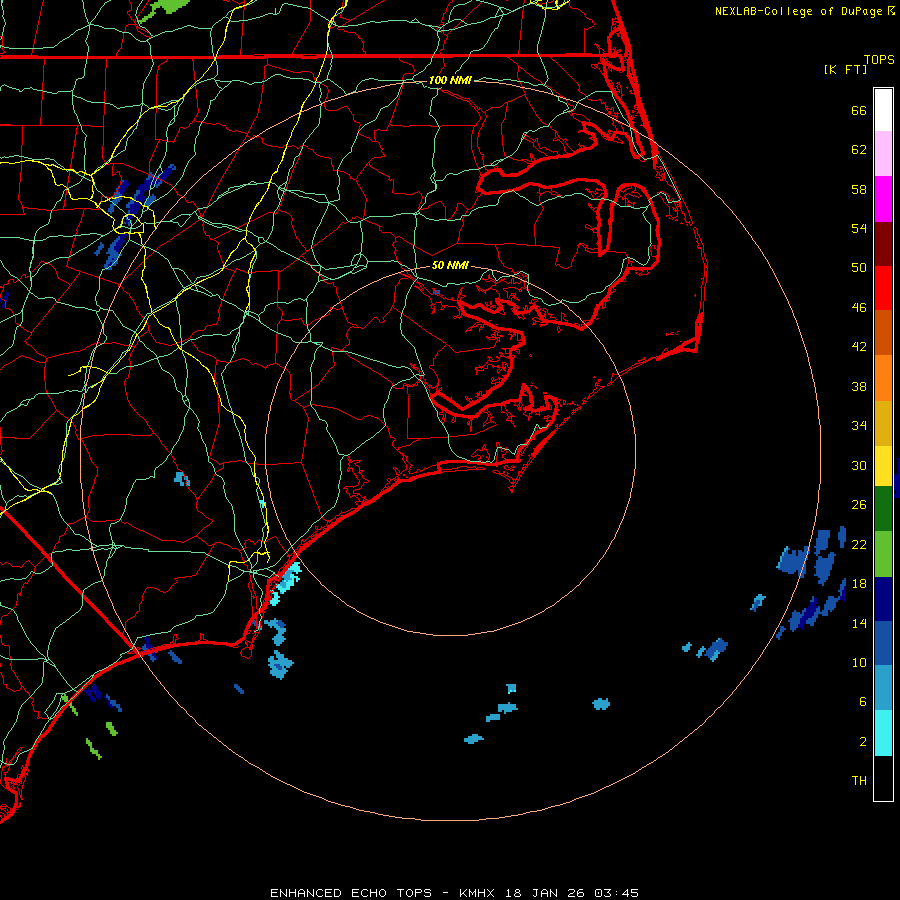The height and width of the screenshot is (900, 900).
Task: Click the Enhanced Echo Tops KMHX caption
Action: click(454, 893)
